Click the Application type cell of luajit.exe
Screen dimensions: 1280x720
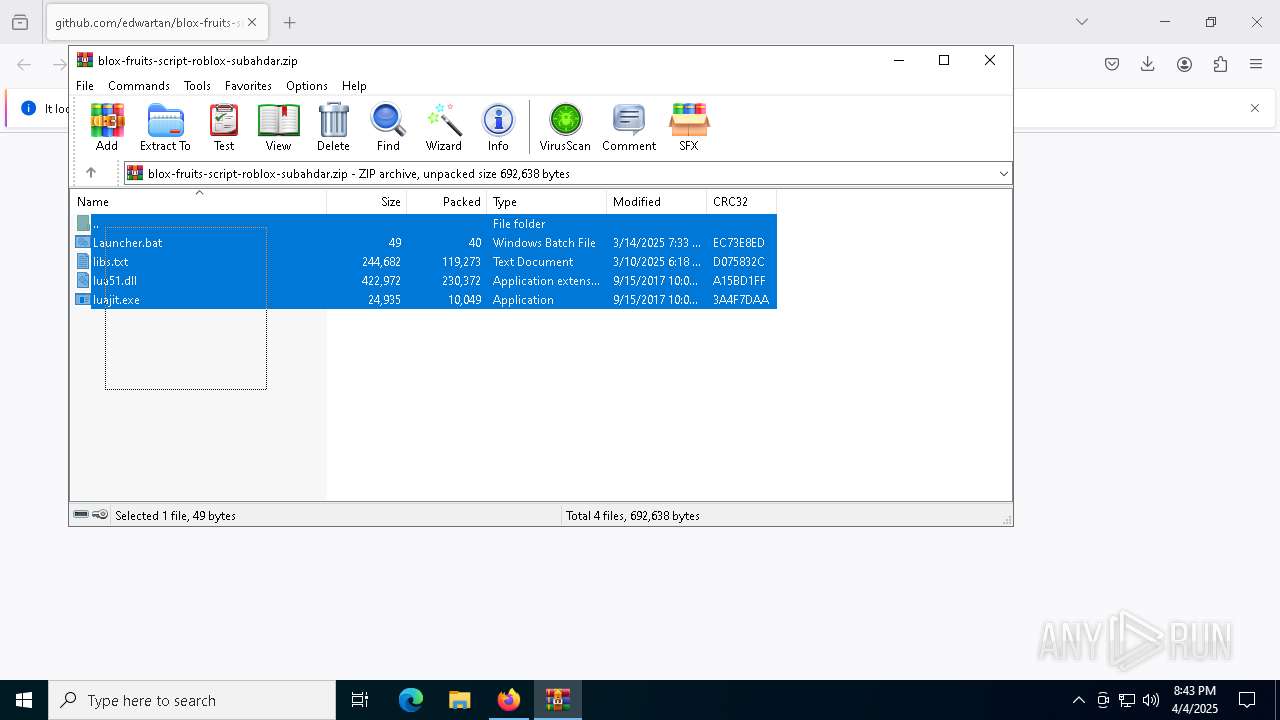click(x=523, y=300)
